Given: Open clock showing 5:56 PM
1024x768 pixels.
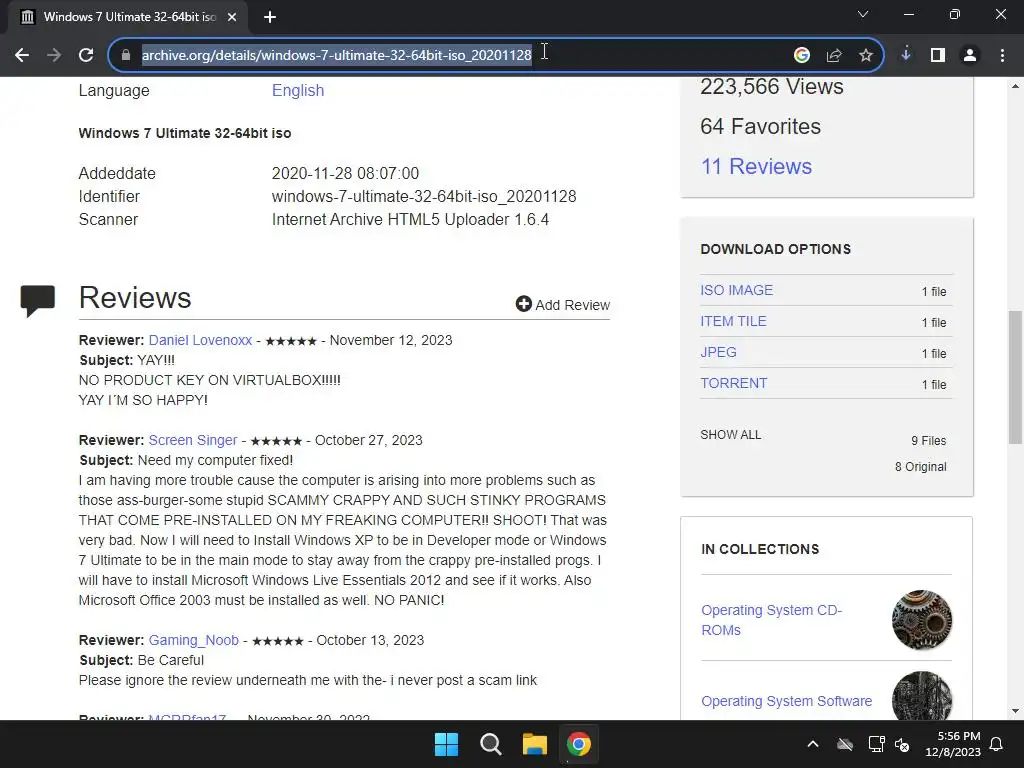Looking at the screenshot, I should (953, 744).
